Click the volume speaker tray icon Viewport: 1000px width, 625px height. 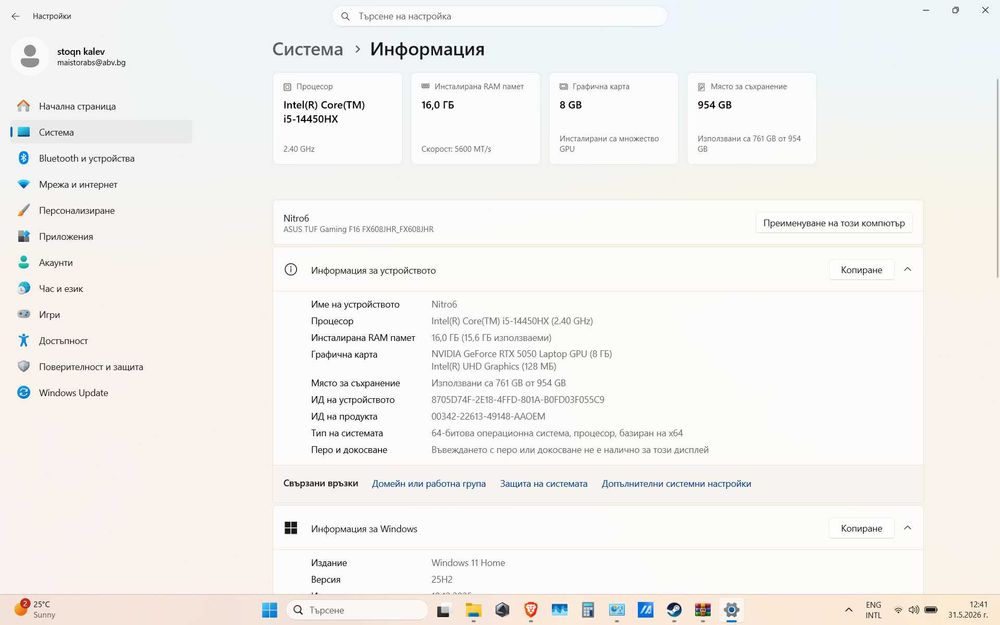[914, 610]
